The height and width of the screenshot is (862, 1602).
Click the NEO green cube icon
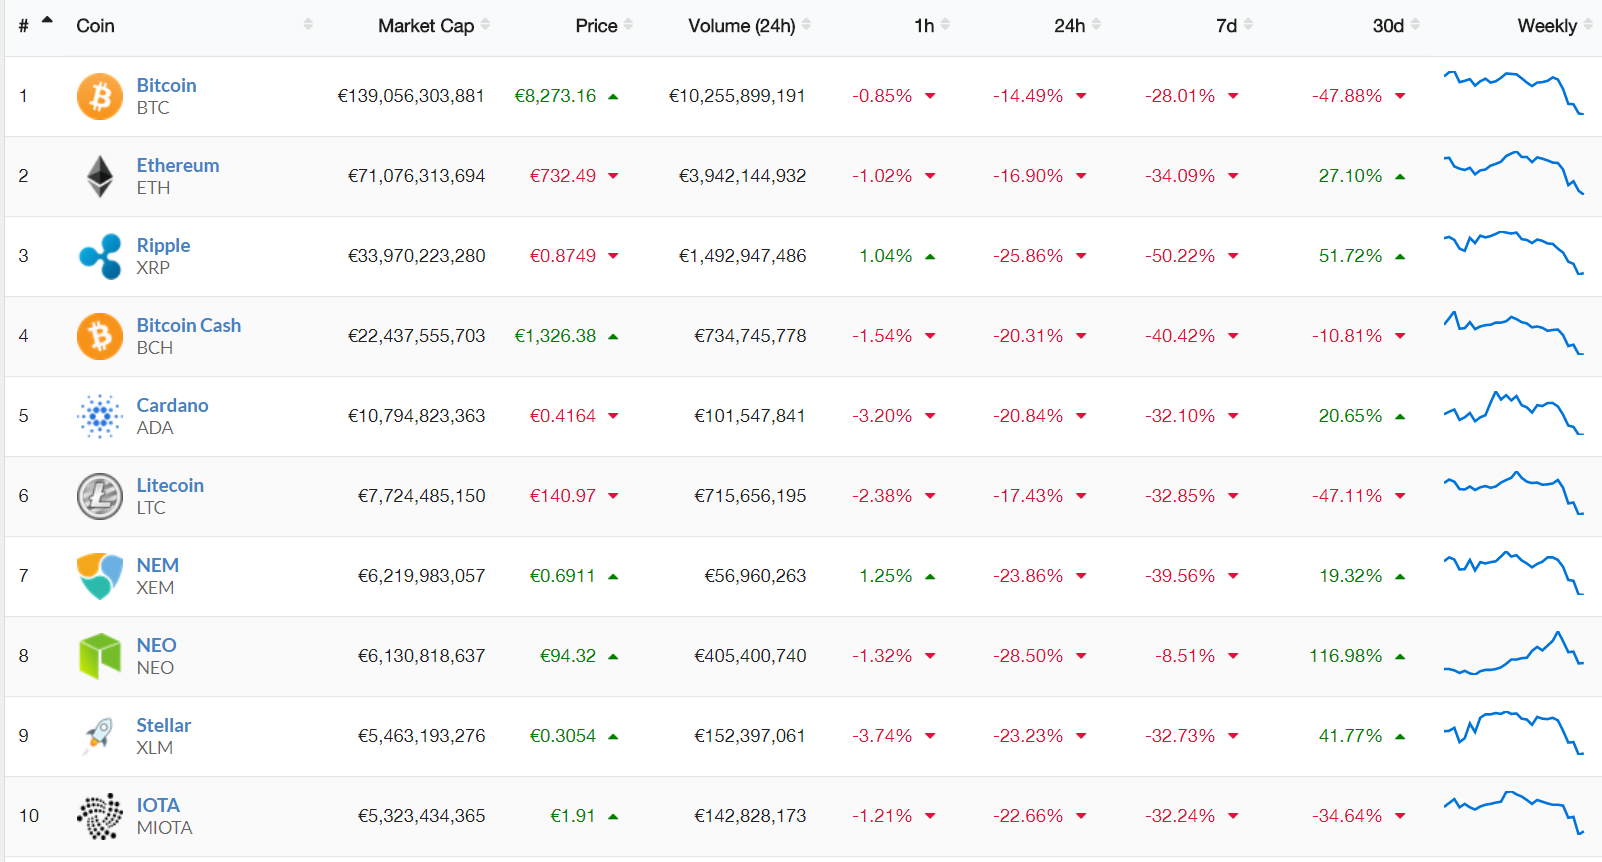point(100,656)
